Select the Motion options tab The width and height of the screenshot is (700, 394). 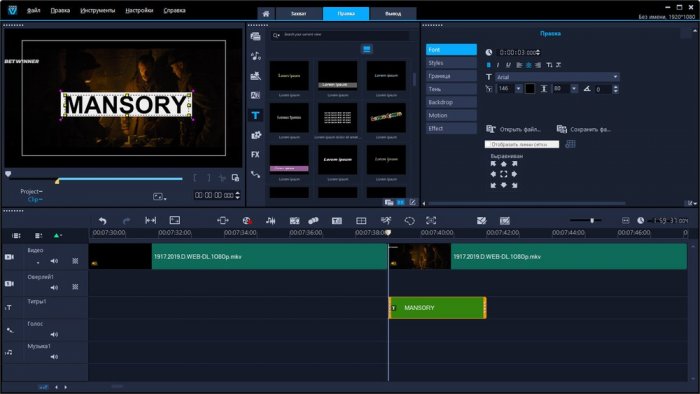click(x=451, y=115)
